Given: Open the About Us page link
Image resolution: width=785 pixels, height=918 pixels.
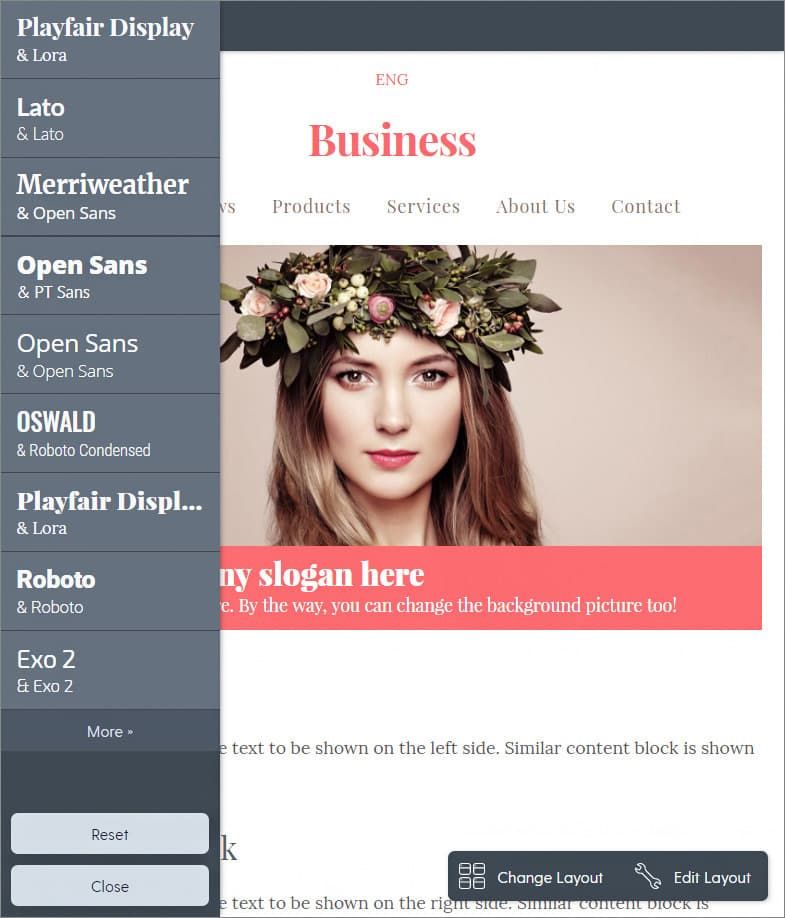Looking at the screenshot, I should pos(536,206).
